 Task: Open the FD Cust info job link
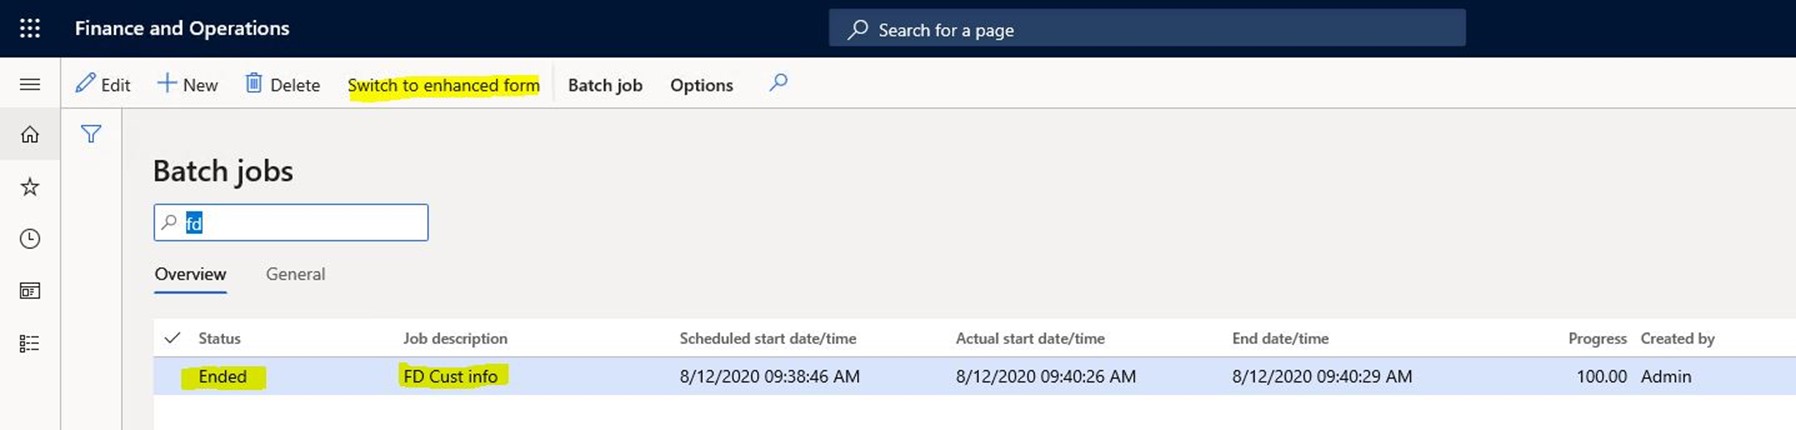pos(450,376)
